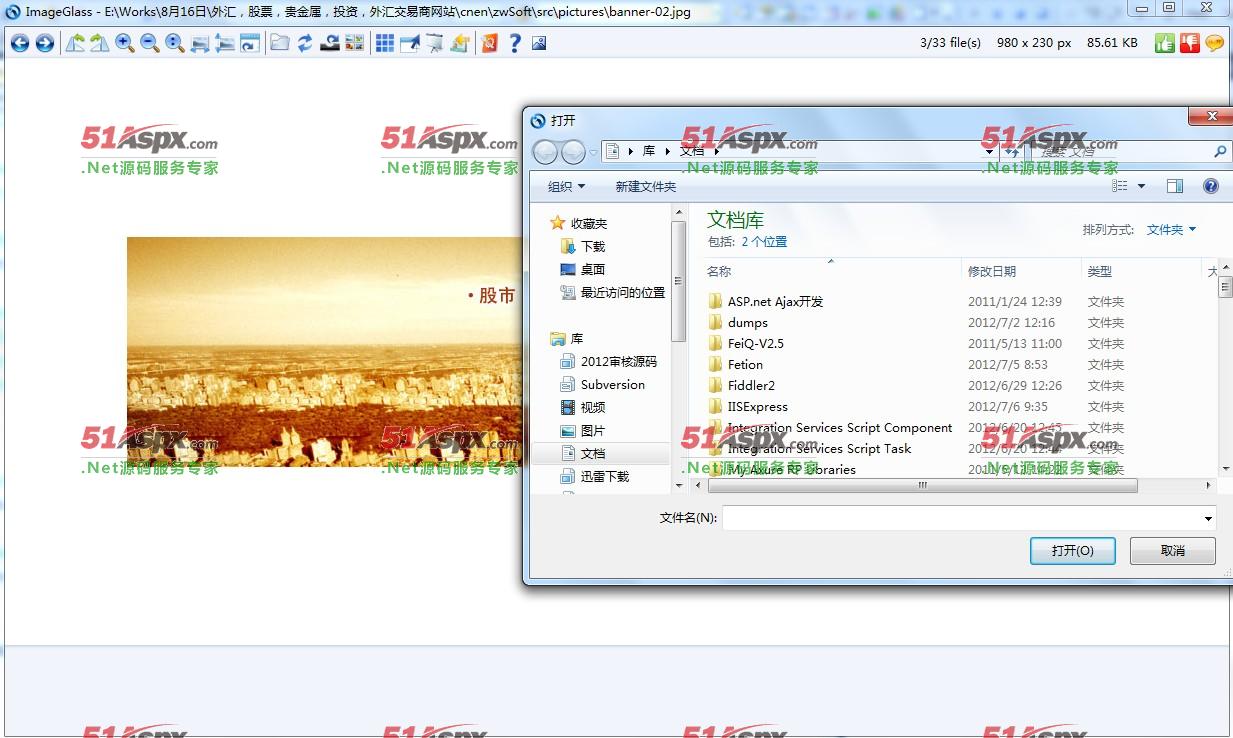Sort by 名称 column header

pos(719,271)
